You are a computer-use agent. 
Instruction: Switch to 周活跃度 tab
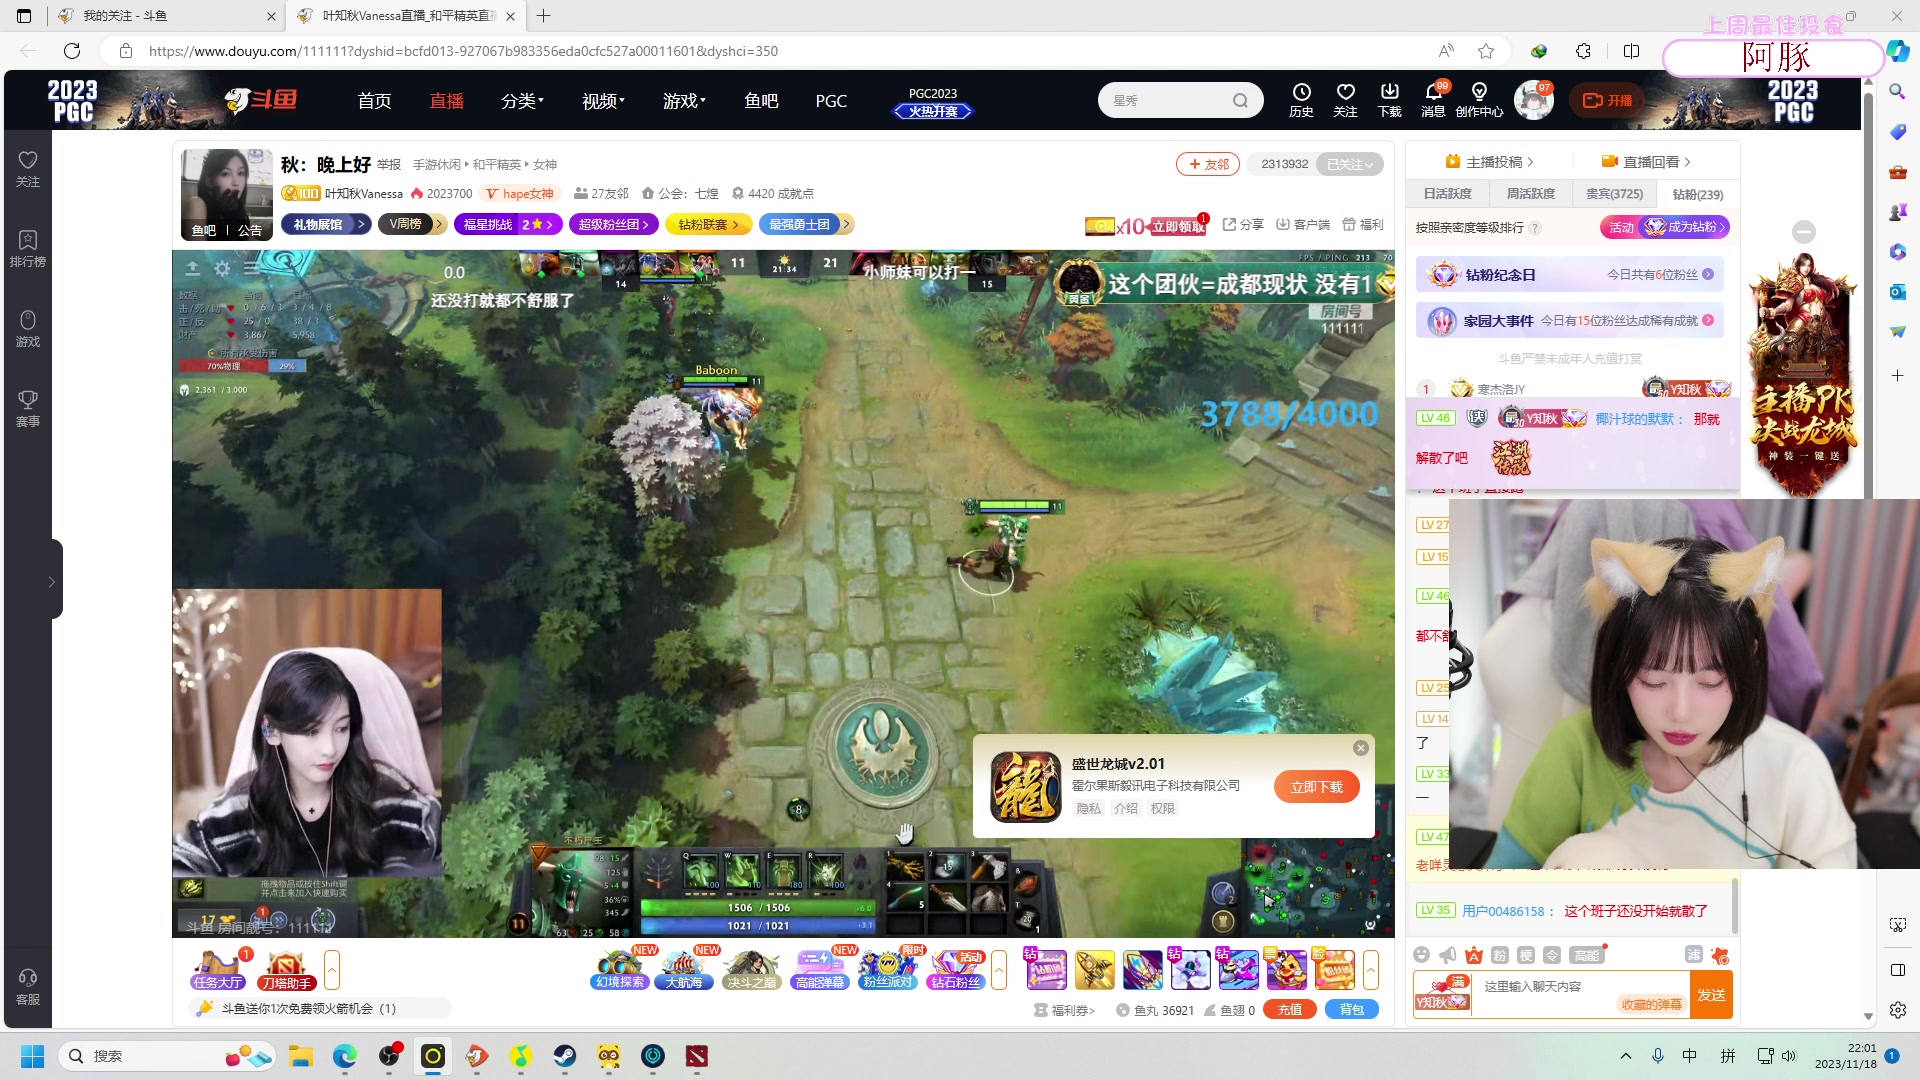(x=1530, y=194)
